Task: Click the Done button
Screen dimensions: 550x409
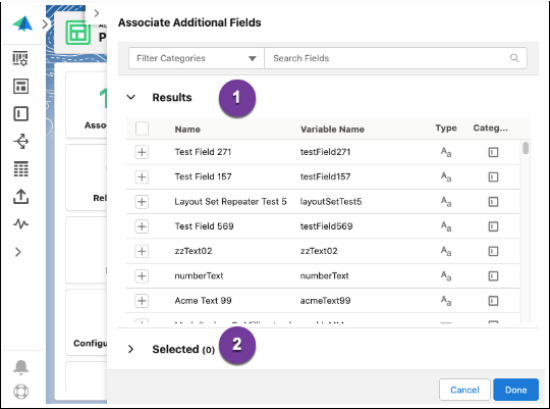Action: 516,390
